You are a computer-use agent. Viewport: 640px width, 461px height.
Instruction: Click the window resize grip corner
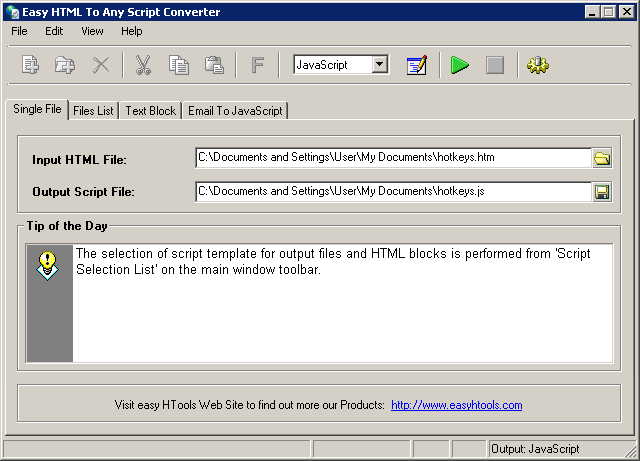pyautogui.click(x=630, y=450)
